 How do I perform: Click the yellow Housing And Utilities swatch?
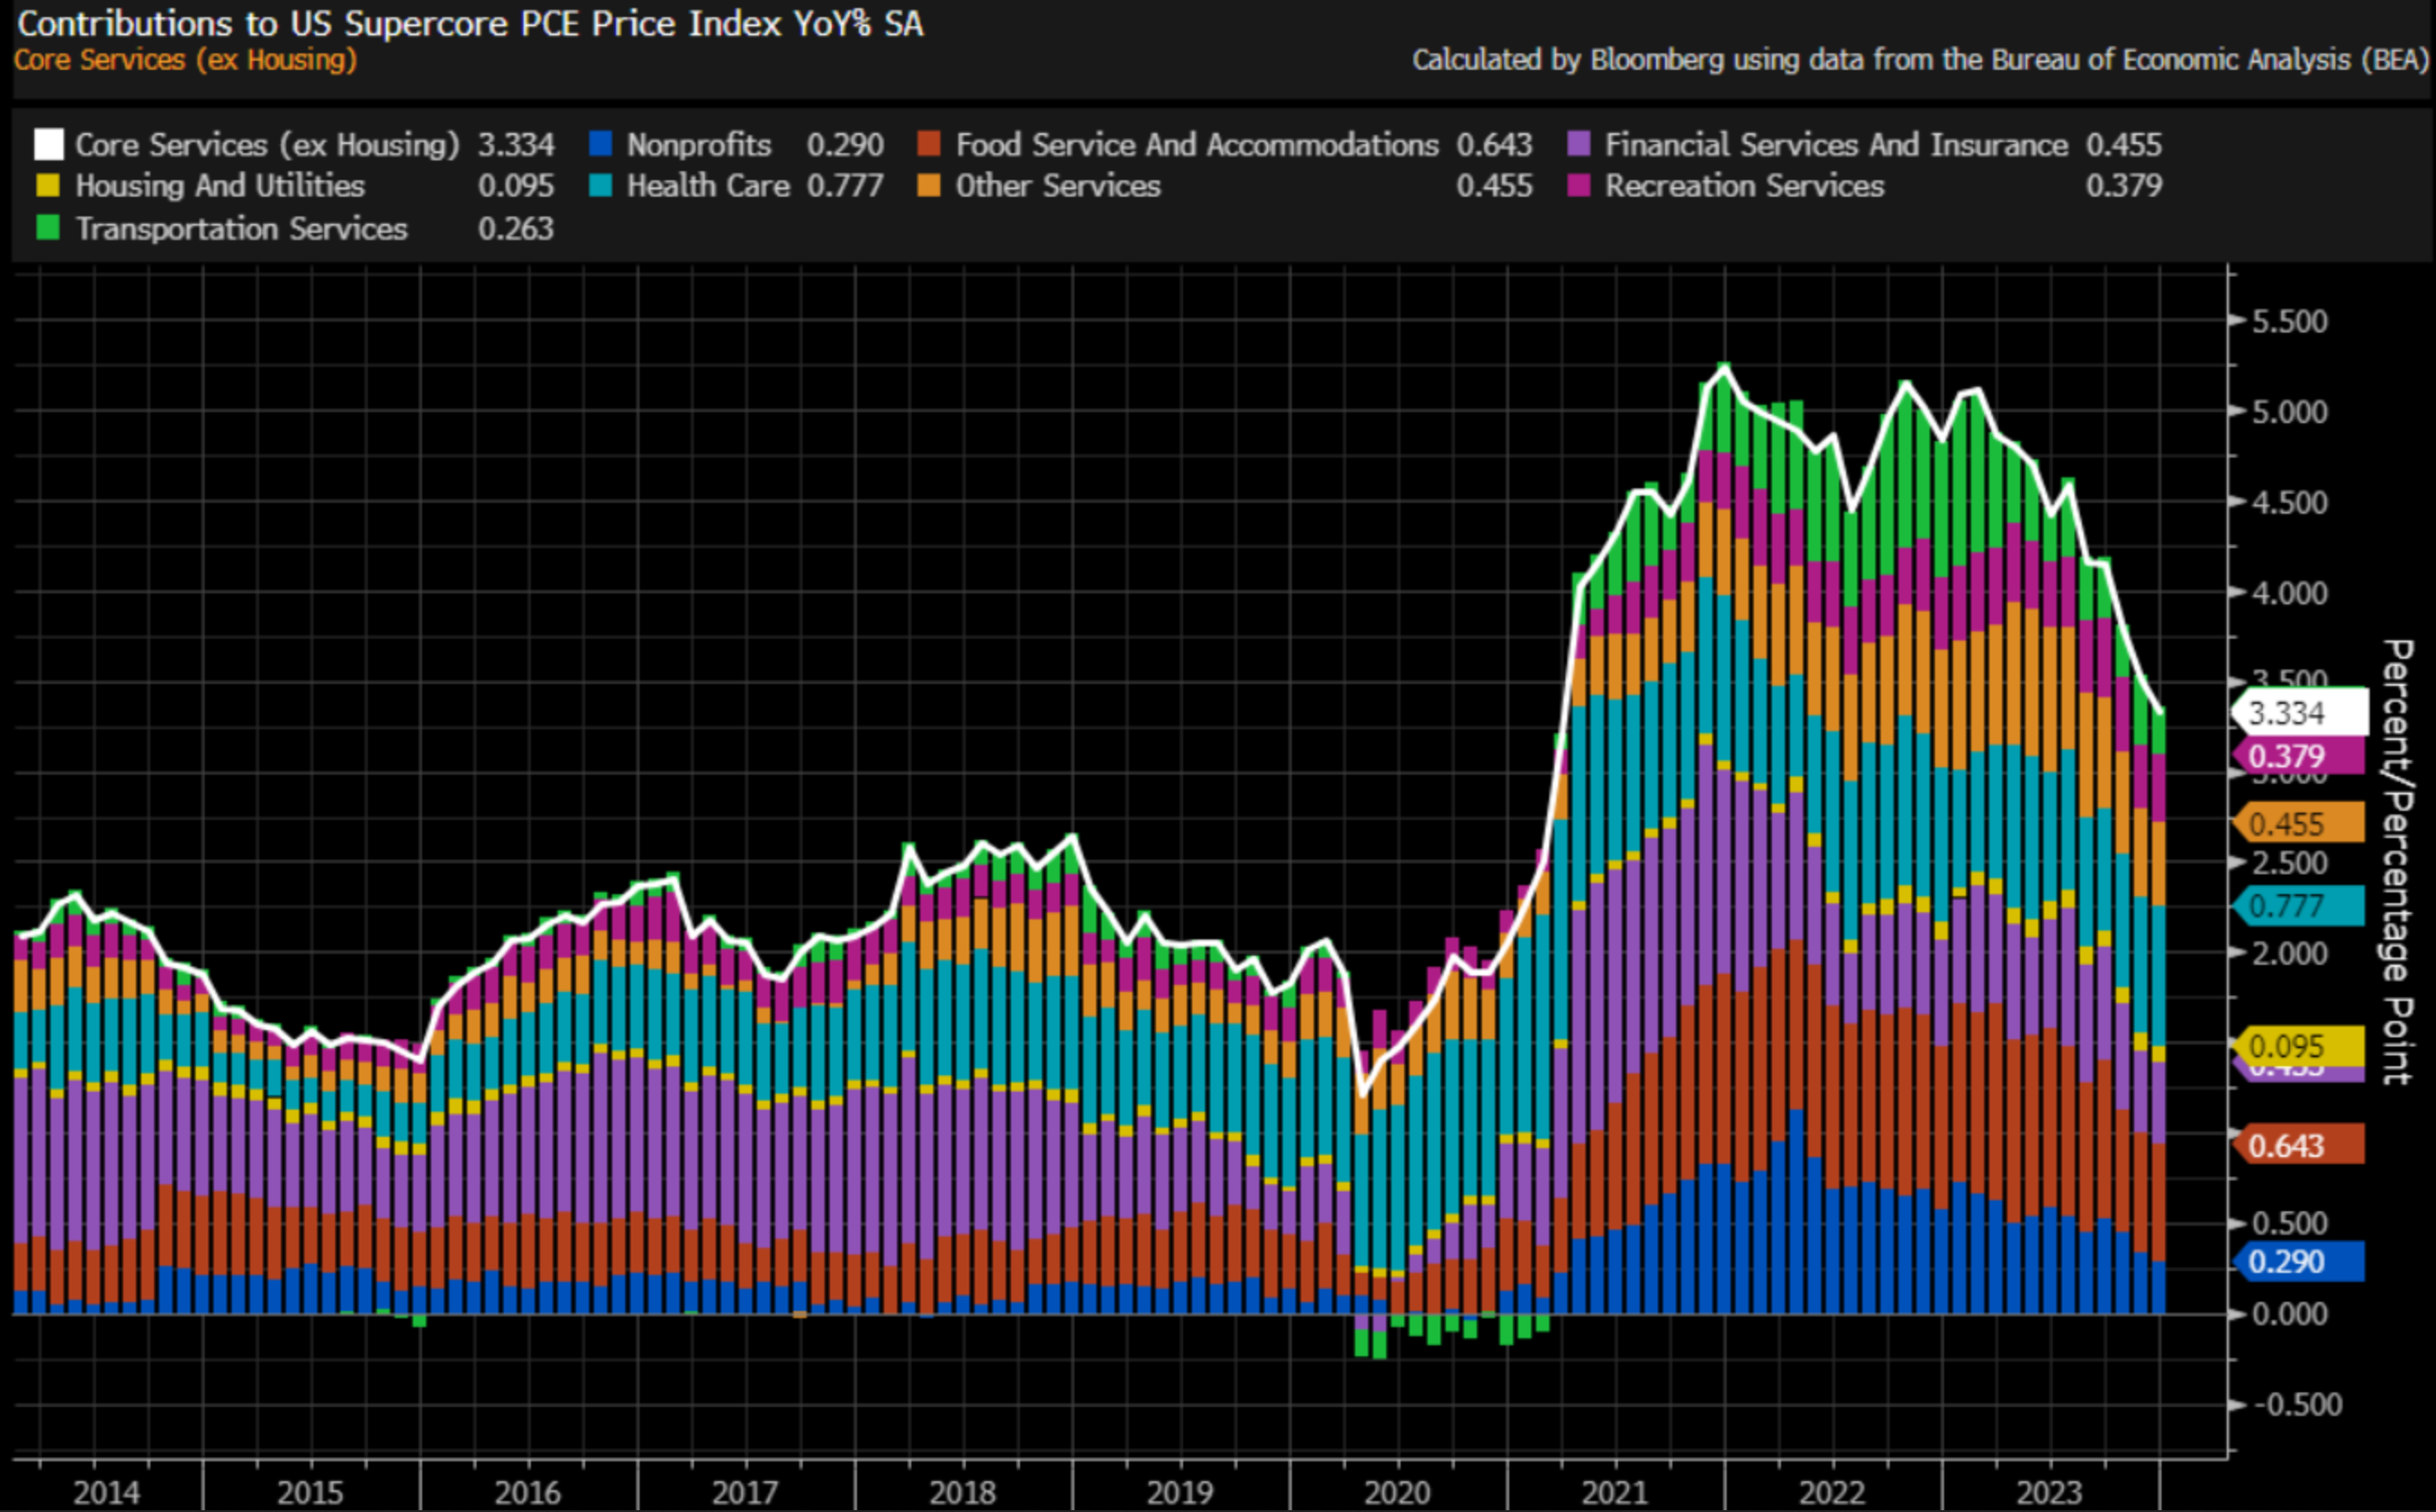click(48, 186)
